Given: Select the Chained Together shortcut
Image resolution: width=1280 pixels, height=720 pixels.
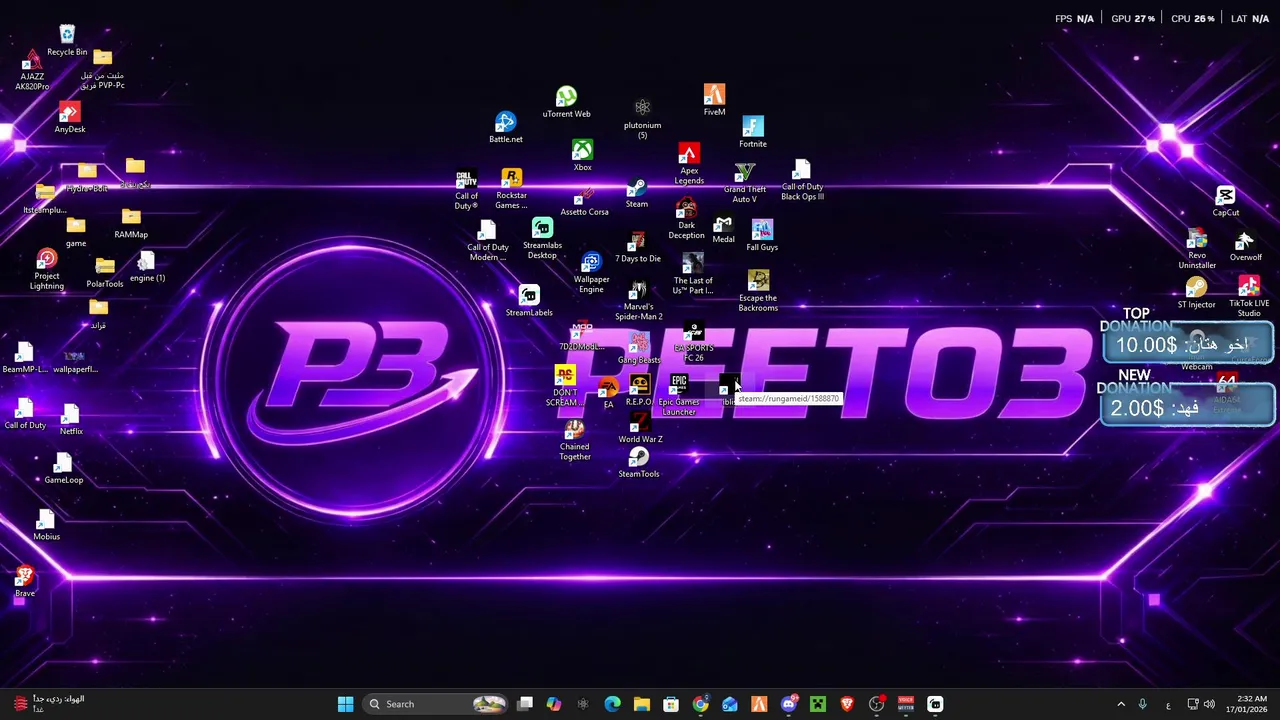Looking at the screenshot, I should tap(574, 440).
